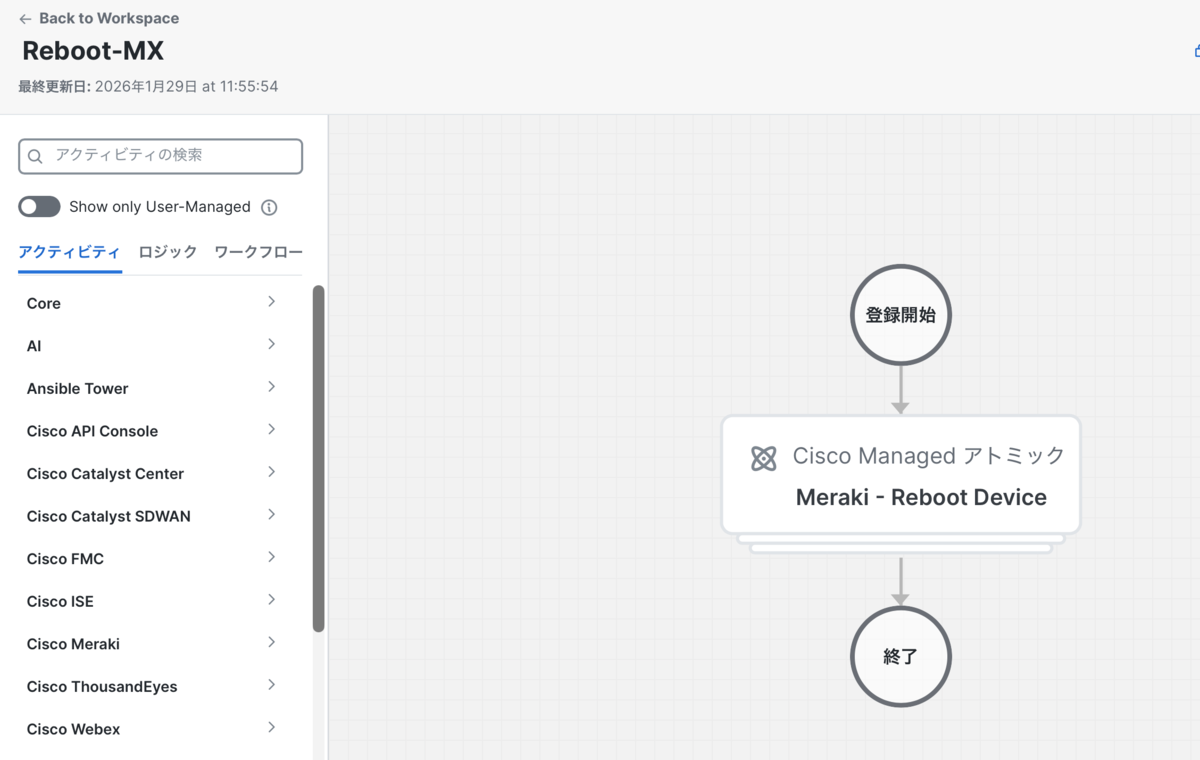The height and width of the screenshot is (760, 1200).
Task: Click the activity list vertical scrollbar
Action: click(x=319, y=459)
